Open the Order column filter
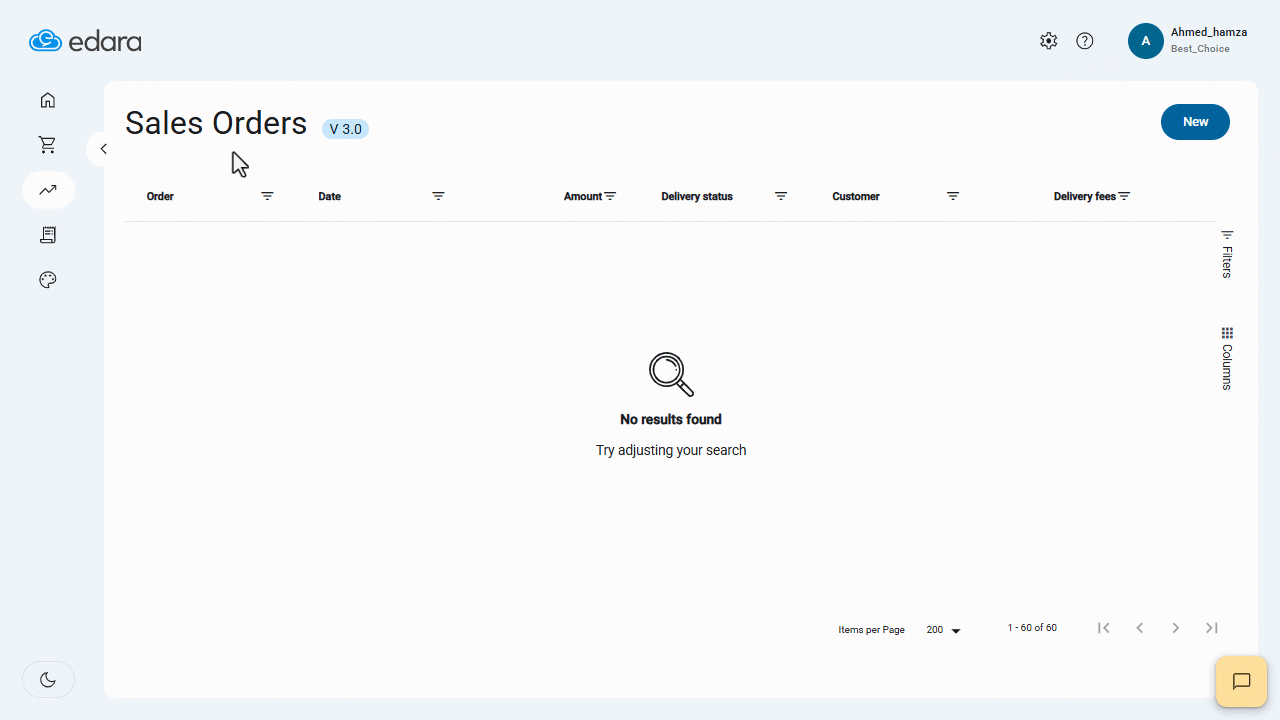 (267, 196)
